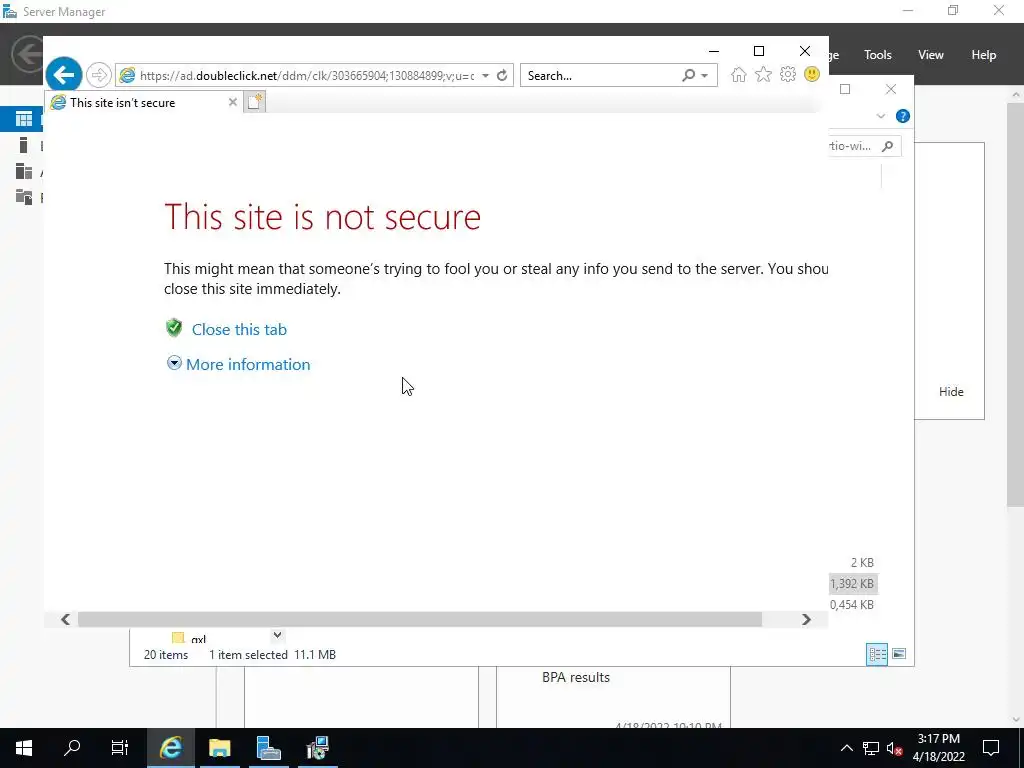Expand 'More information' link
Screen dimensions: 1024x768
(248, 364)
